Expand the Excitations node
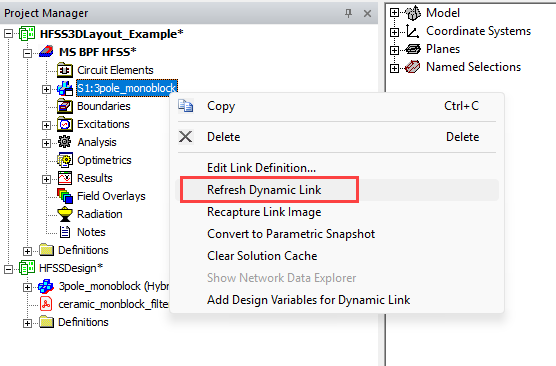556x366 pixels. pos(46,125)
